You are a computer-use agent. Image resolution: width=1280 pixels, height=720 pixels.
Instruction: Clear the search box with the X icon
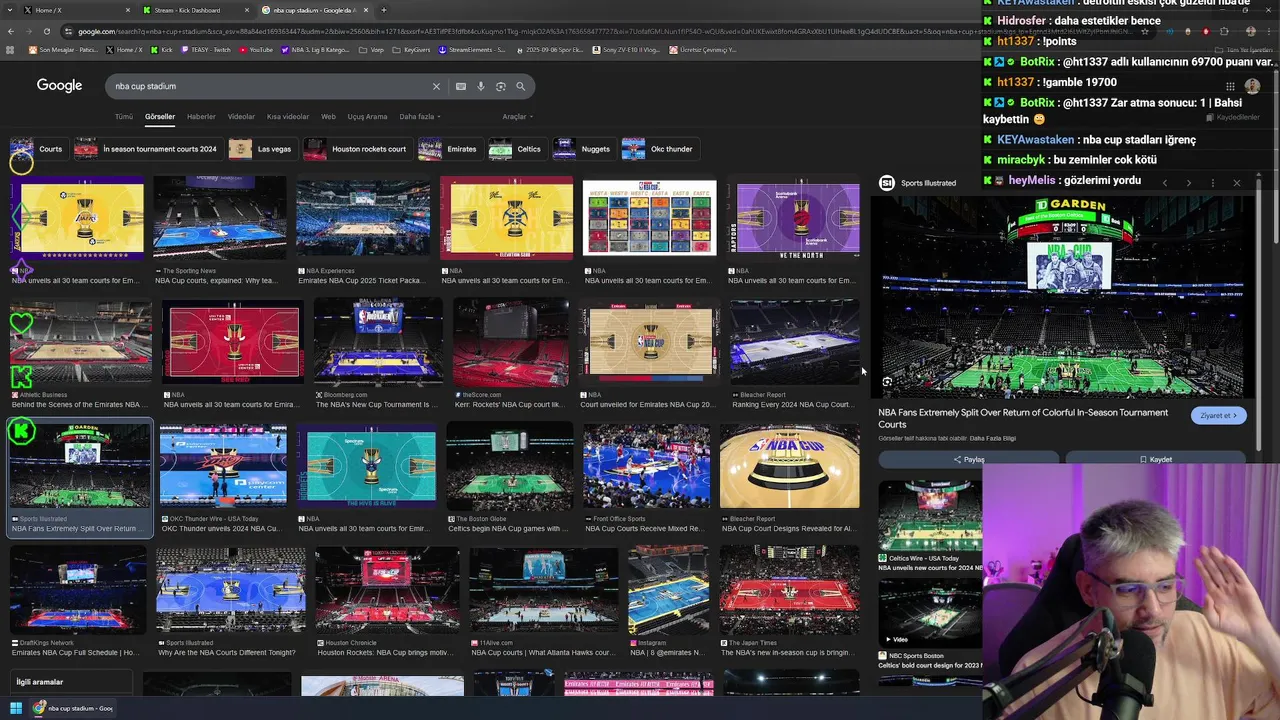point(436,86)
